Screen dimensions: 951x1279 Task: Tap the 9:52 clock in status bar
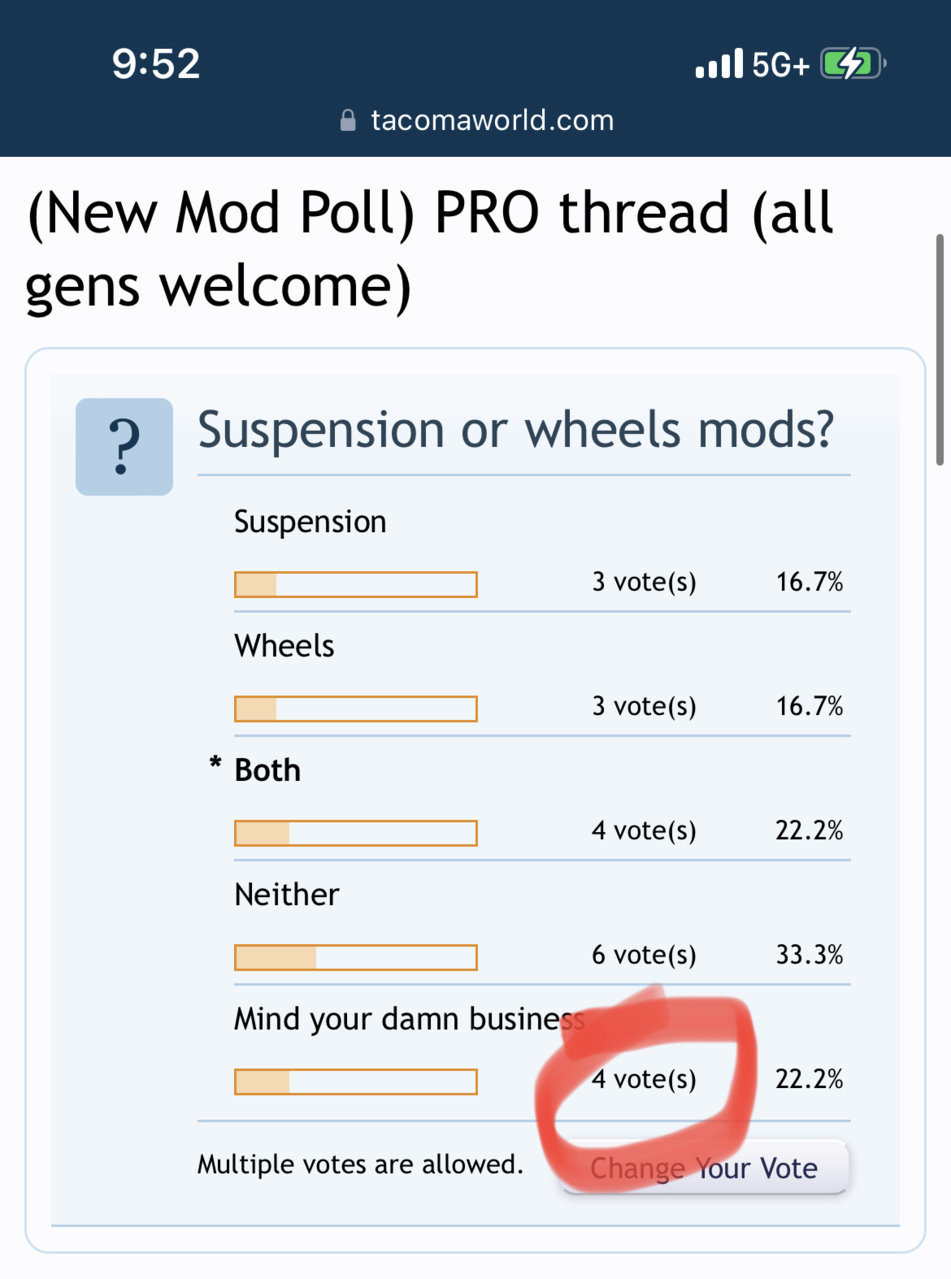156,64
